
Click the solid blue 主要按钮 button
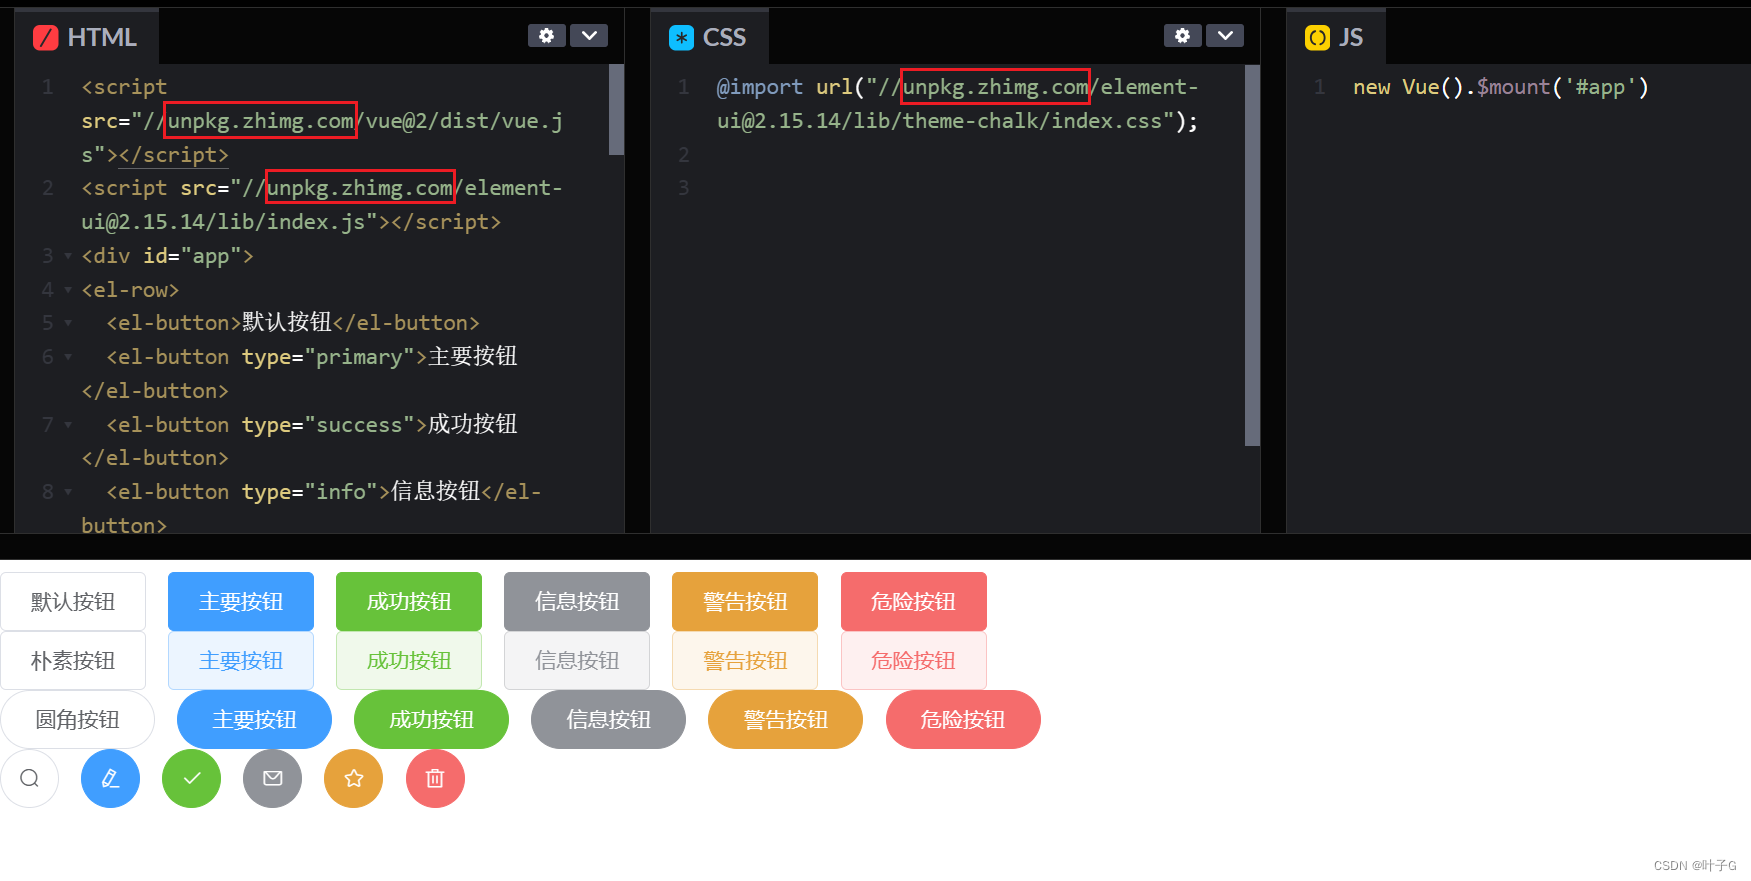pyautogui.click(x=241, y=601)
